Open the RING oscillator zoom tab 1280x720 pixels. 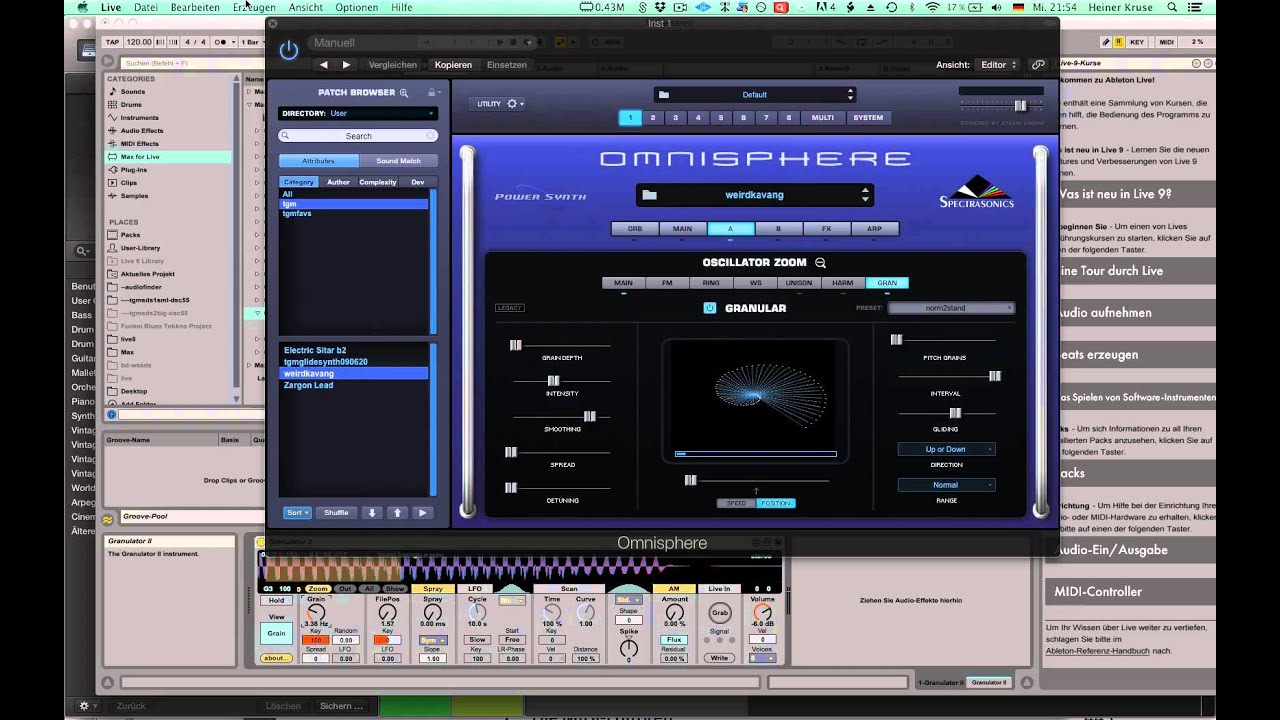click(x=711, y=283)
